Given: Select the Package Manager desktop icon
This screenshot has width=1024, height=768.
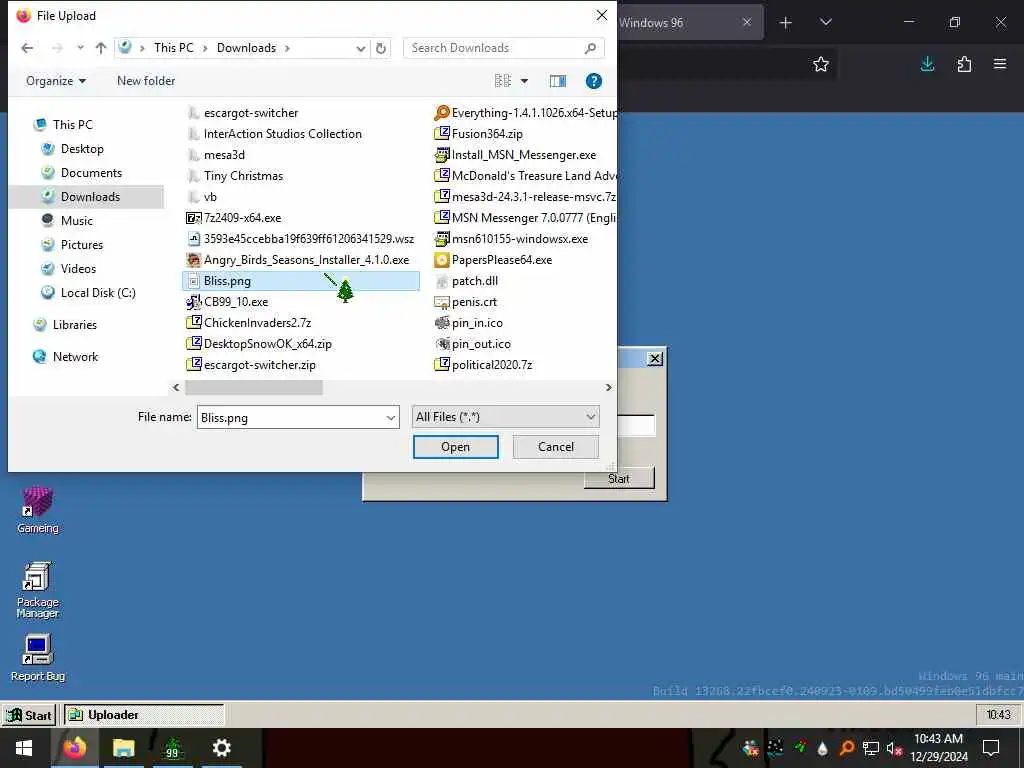Looking at the screenshot, I should [38, 589].
